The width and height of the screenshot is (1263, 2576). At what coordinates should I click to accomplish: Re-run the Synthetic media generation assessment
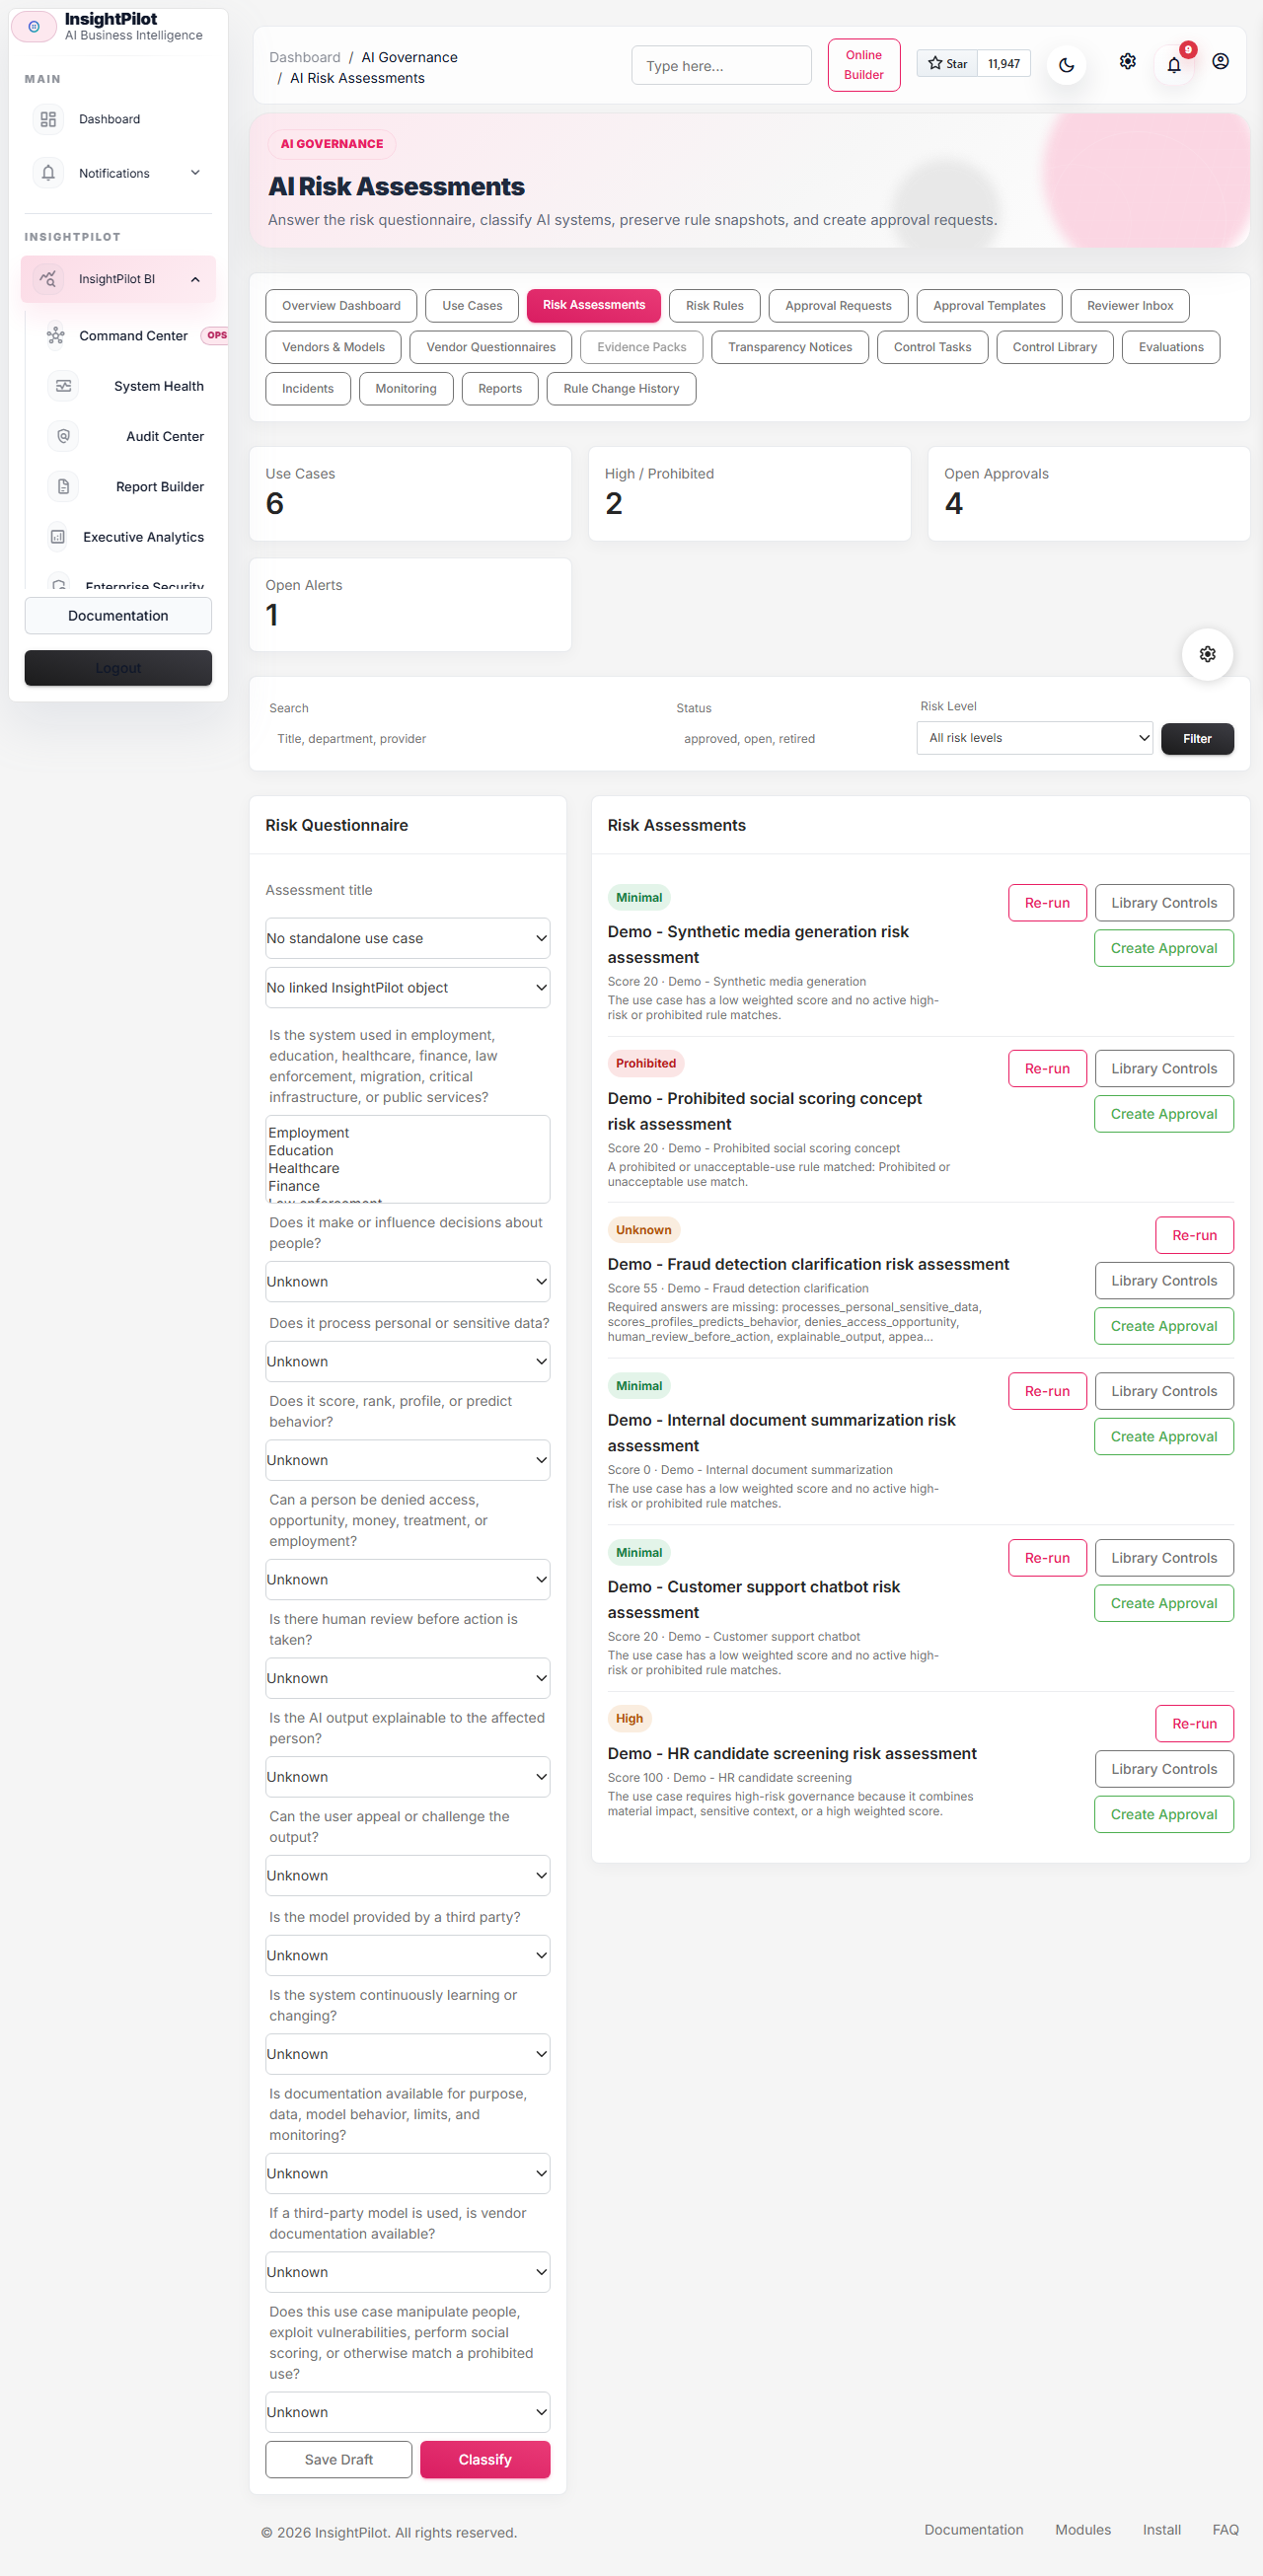coord(1047,902)
